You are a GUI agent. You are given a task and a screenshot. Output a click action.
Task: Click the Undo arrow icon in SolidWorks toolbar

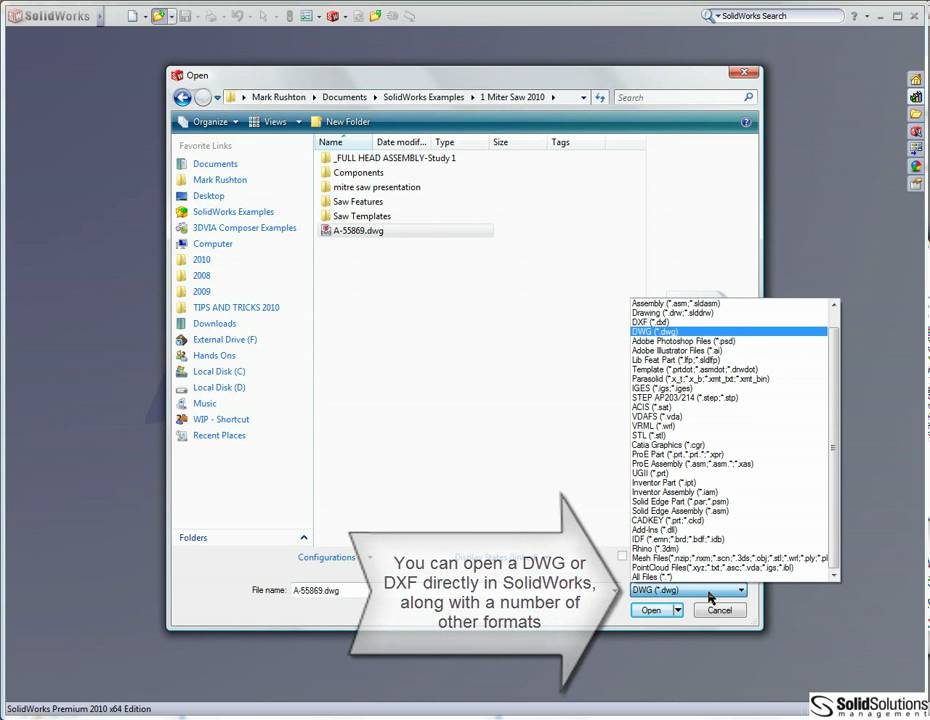[237, 16]
